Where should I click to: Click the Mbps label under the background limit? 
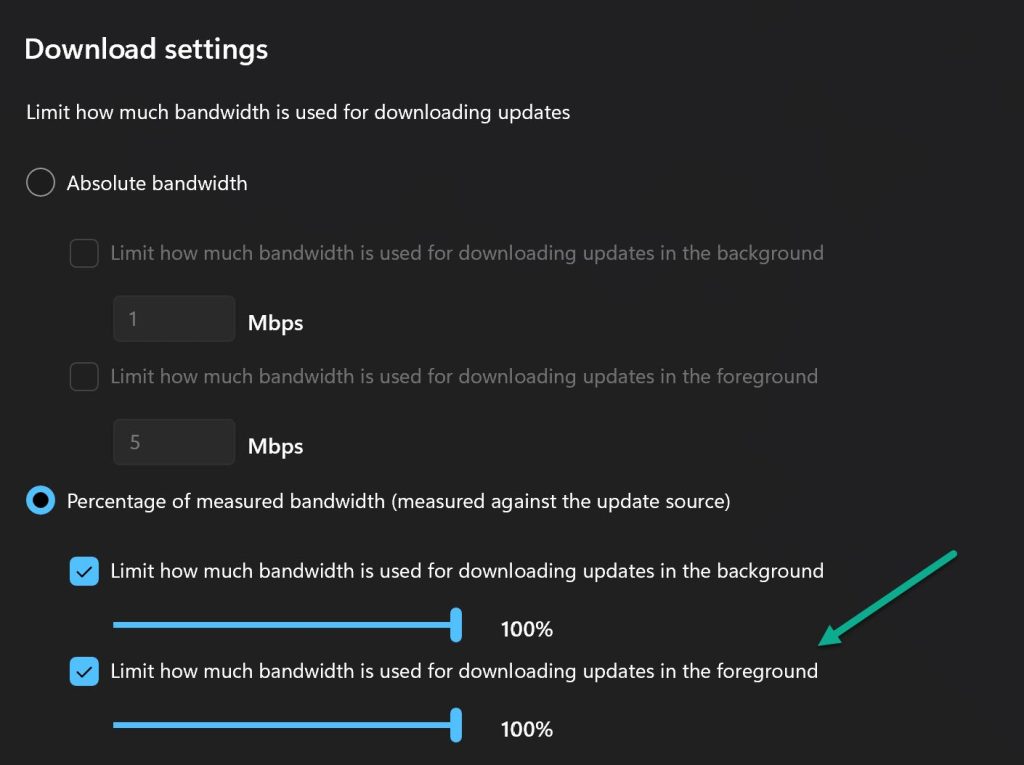275,322
